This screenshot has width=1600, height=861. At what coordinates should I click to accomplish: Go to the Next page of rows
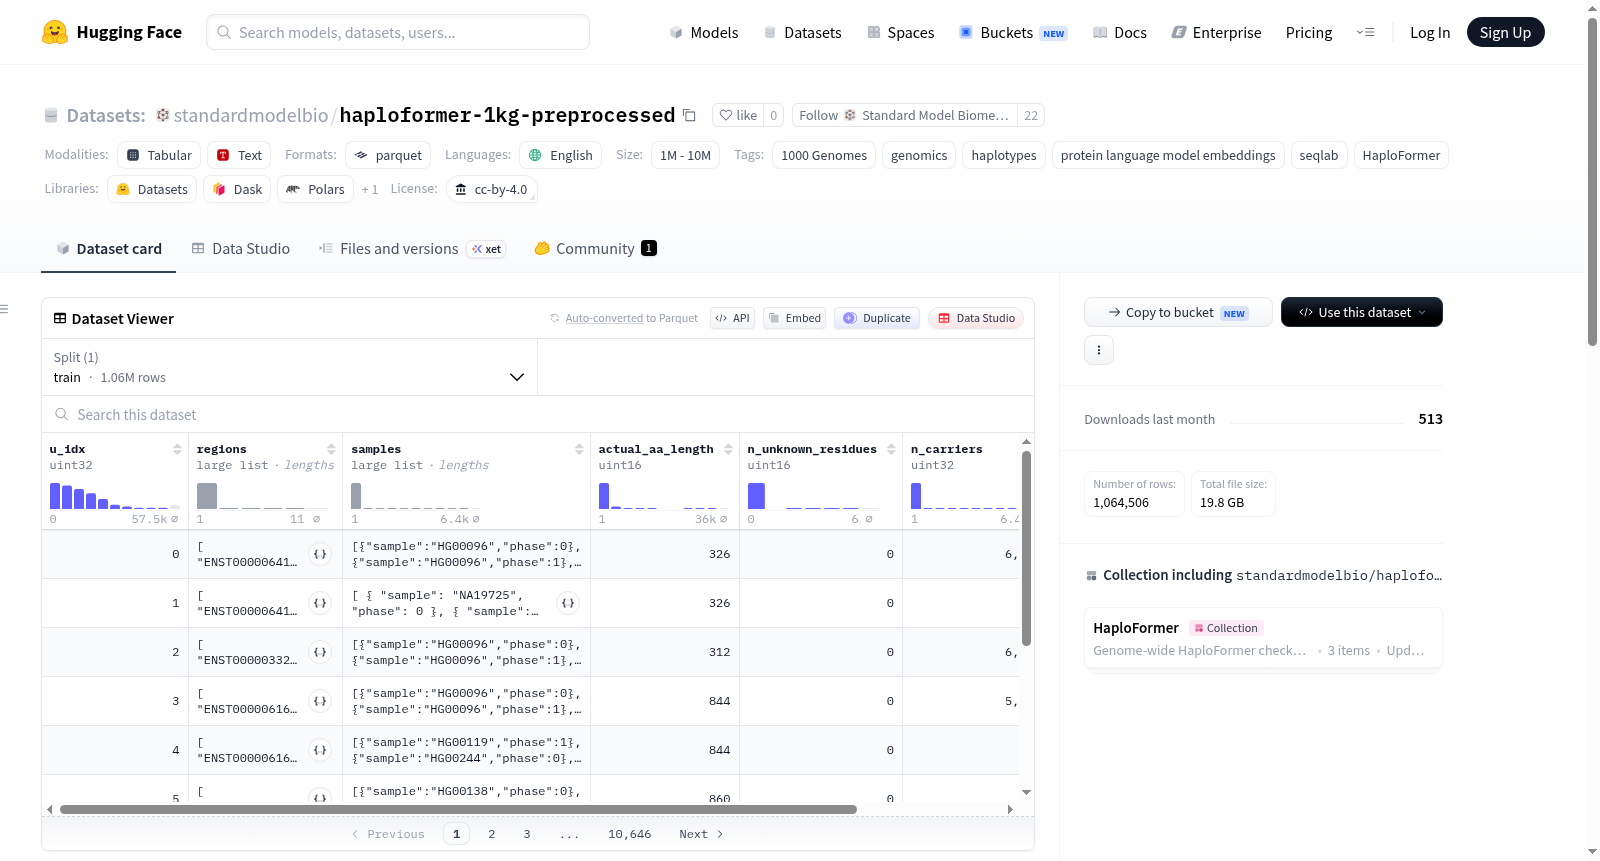(701, 834)
